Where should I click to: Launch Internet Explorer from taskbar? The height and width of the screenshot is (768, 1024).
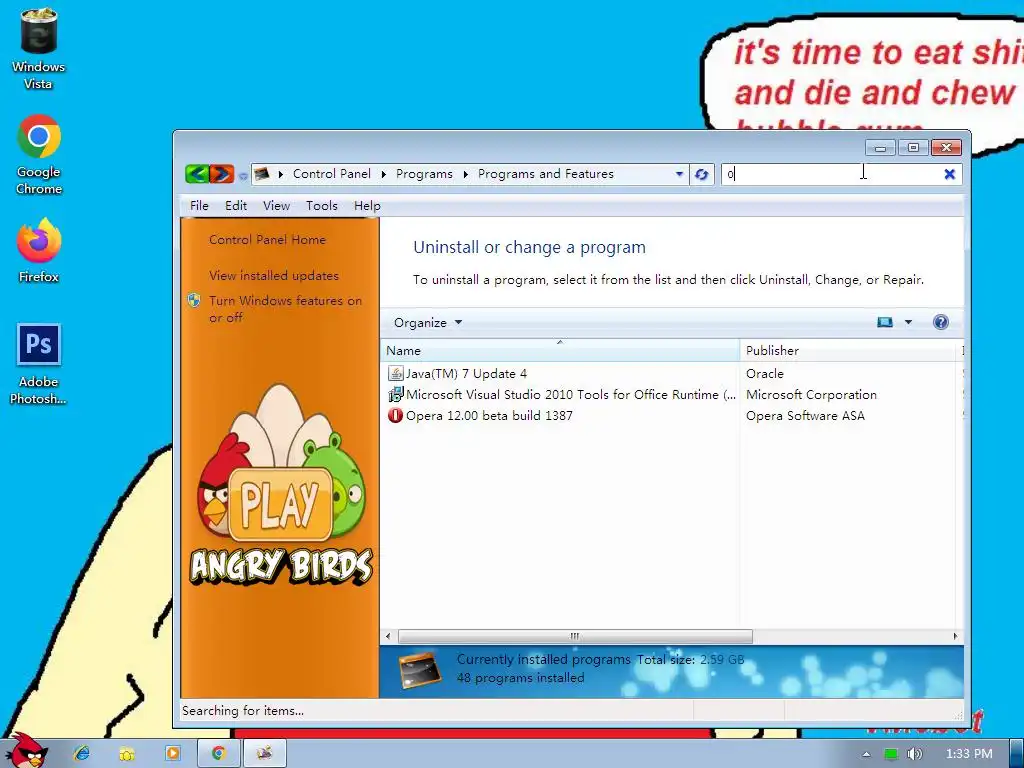[82, 754]
